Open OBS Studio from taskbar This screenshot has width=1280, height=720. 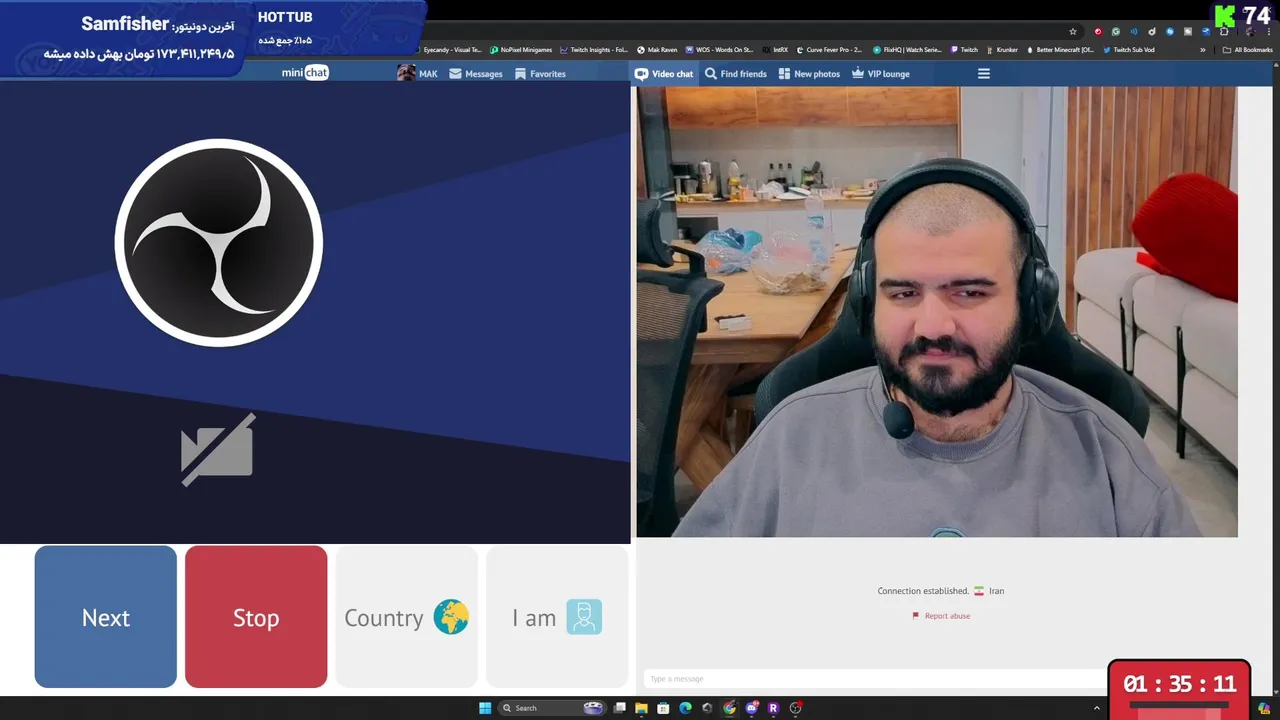click(795, 708)
